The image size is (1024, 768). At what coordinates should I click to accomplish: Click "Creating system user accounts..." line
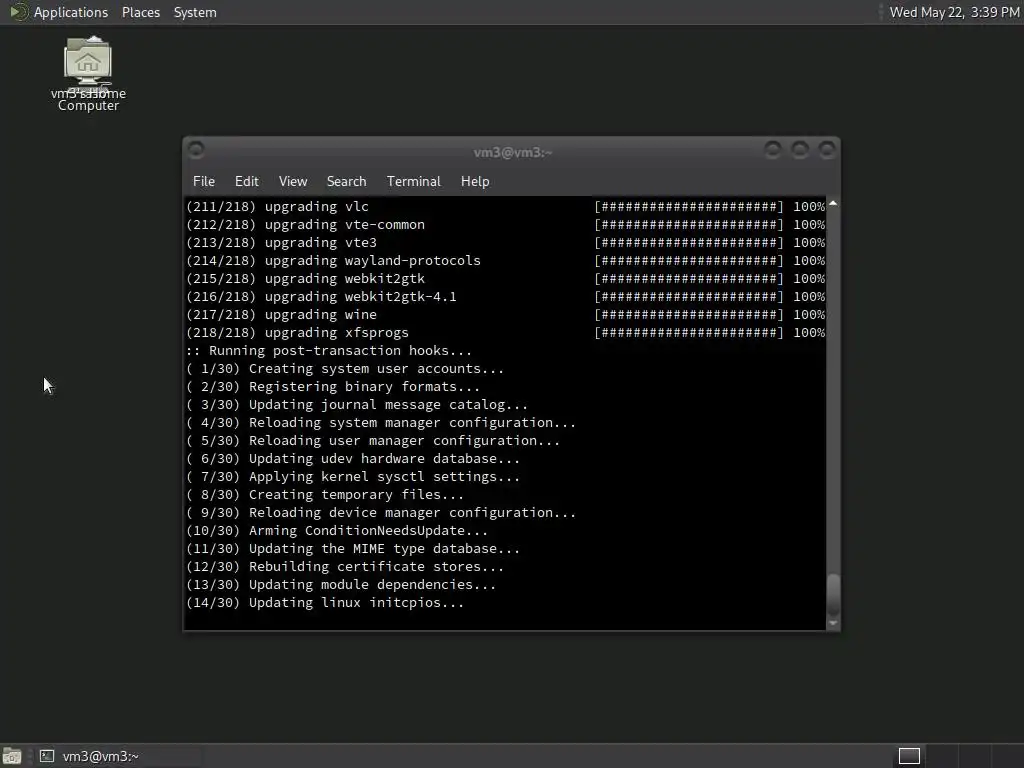[x=345, y=368]
